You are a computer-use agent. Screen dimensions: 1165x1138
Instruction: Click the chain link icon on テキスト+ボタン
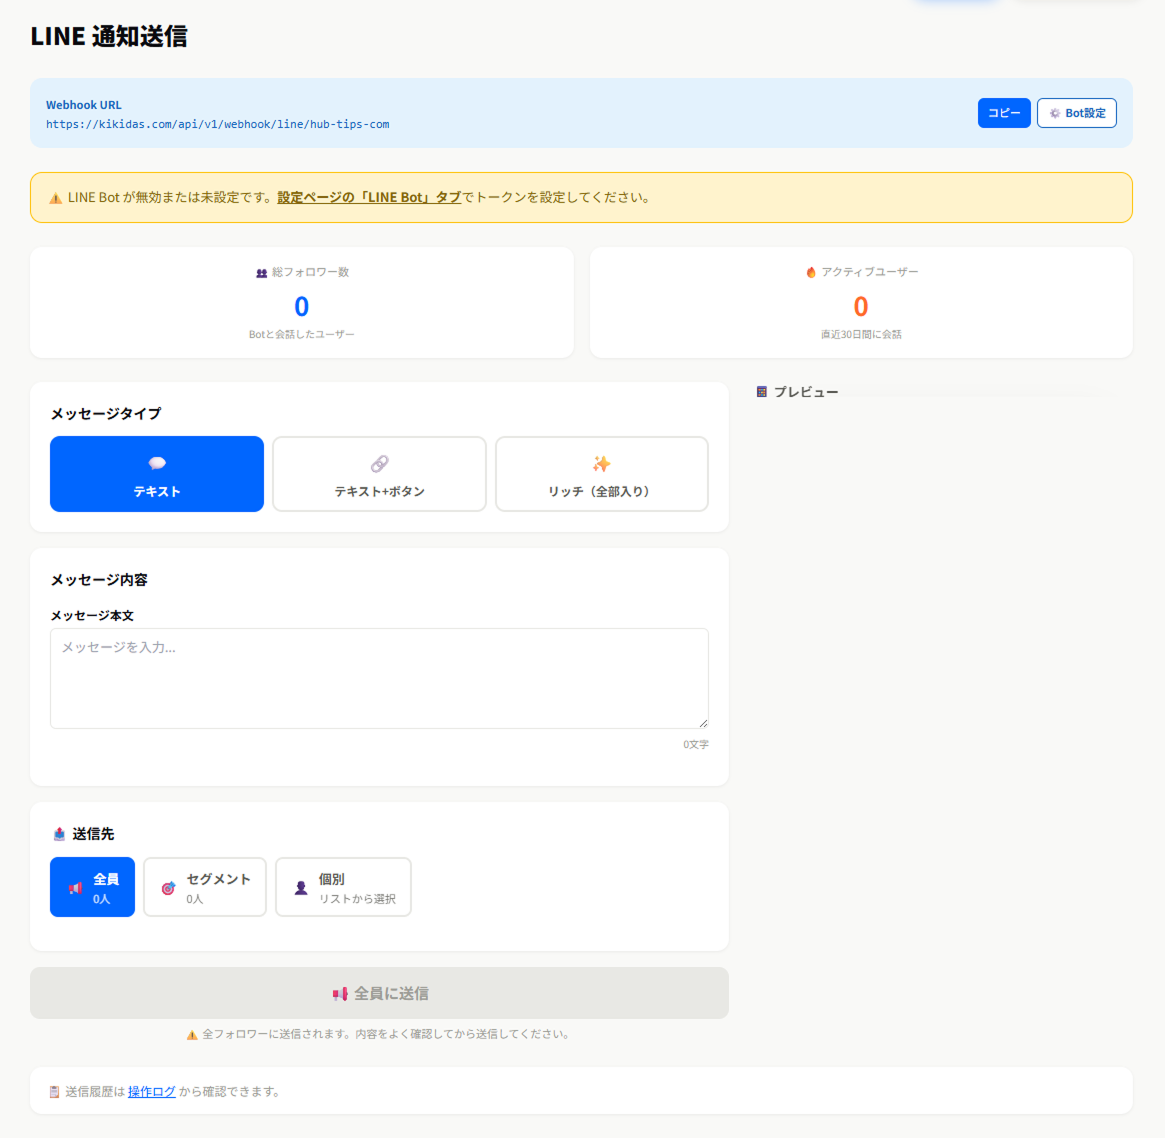point(379,464)
